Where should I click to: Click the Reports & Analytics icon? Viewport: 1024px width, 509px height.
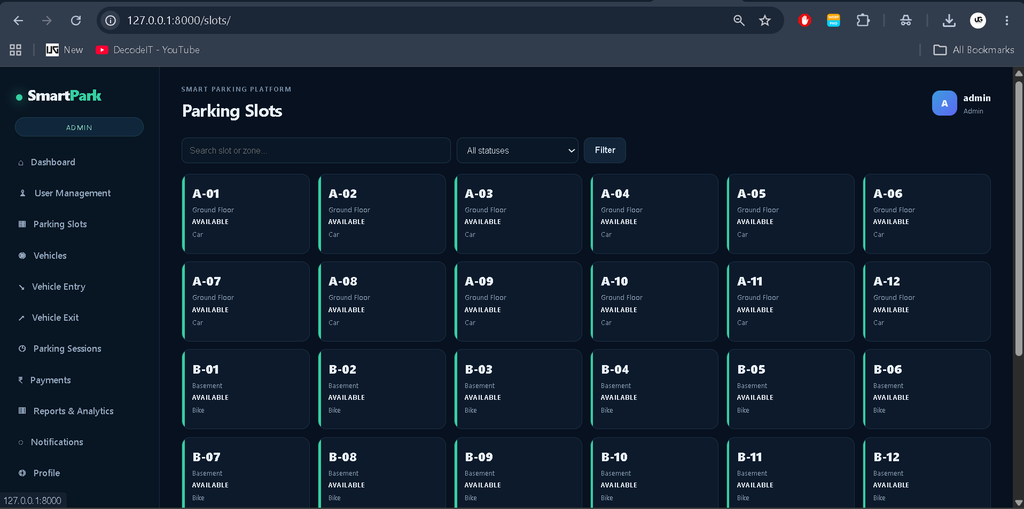[x=22, y=411]
